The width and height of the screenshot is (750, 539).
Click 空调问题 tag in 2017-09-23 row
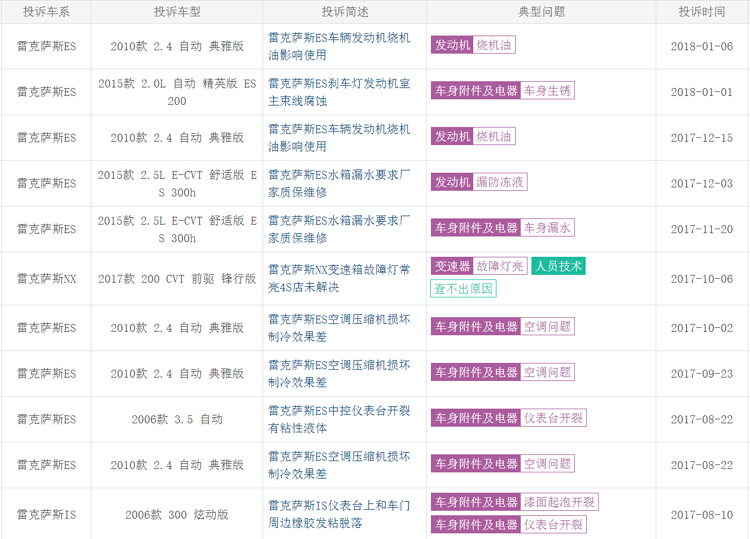547,372
